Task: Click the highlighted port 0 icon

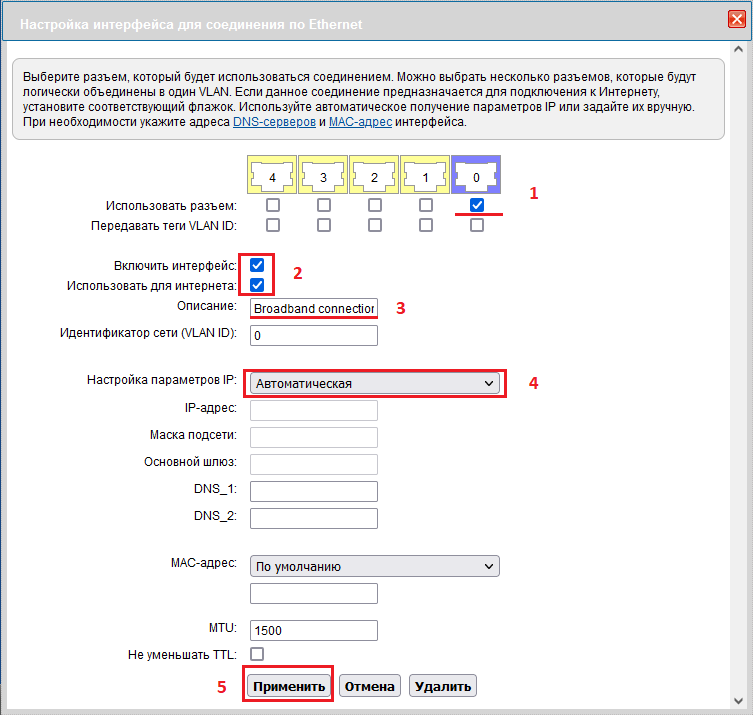Action: click(x=476, y=175)
